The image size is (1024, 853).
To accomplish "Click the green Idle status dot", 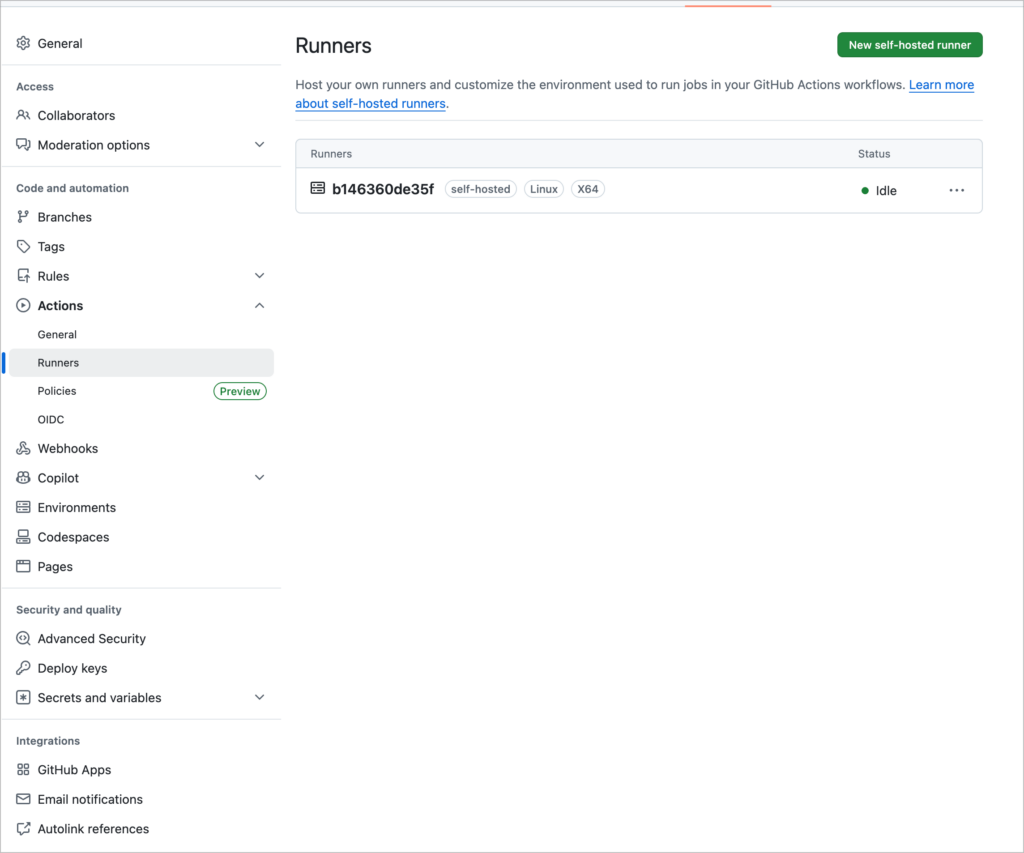I will click(865, 191).
